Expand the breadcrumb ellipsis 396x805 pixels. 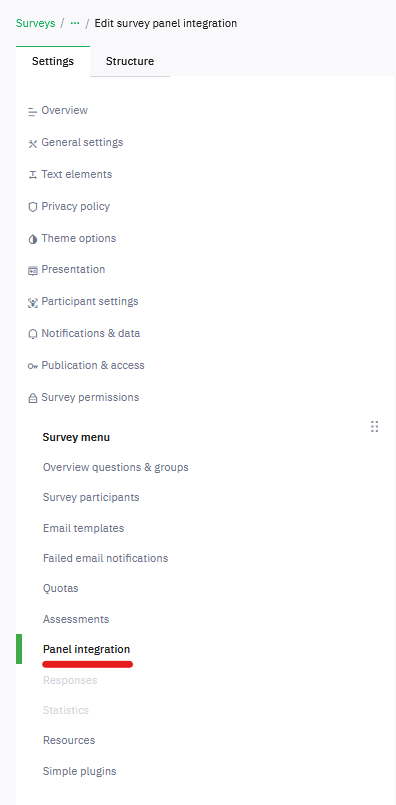[75, 24]
